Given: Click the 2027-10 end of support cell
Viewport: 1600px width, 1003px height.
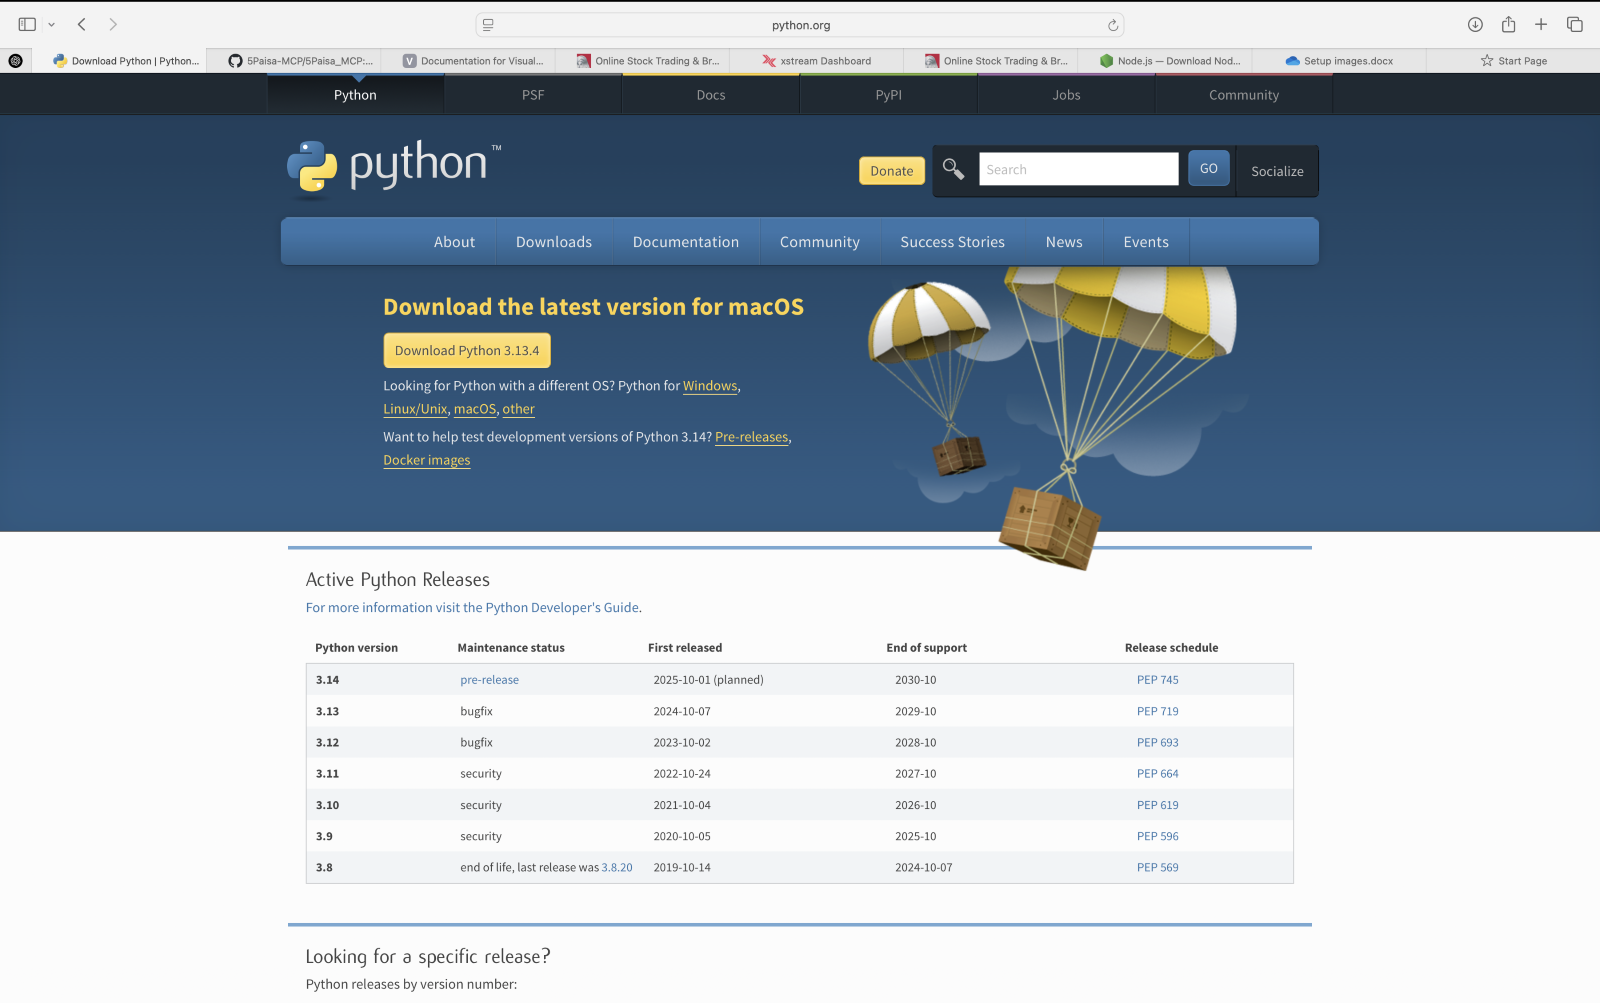Looking at the screenshot, I should [x=916, y=774].
